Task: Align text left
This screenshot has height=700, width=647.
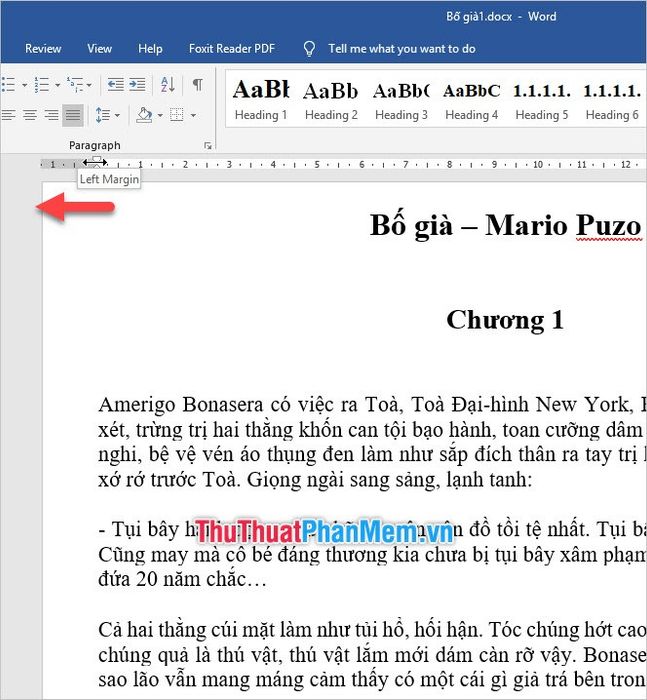Action: 8,115
